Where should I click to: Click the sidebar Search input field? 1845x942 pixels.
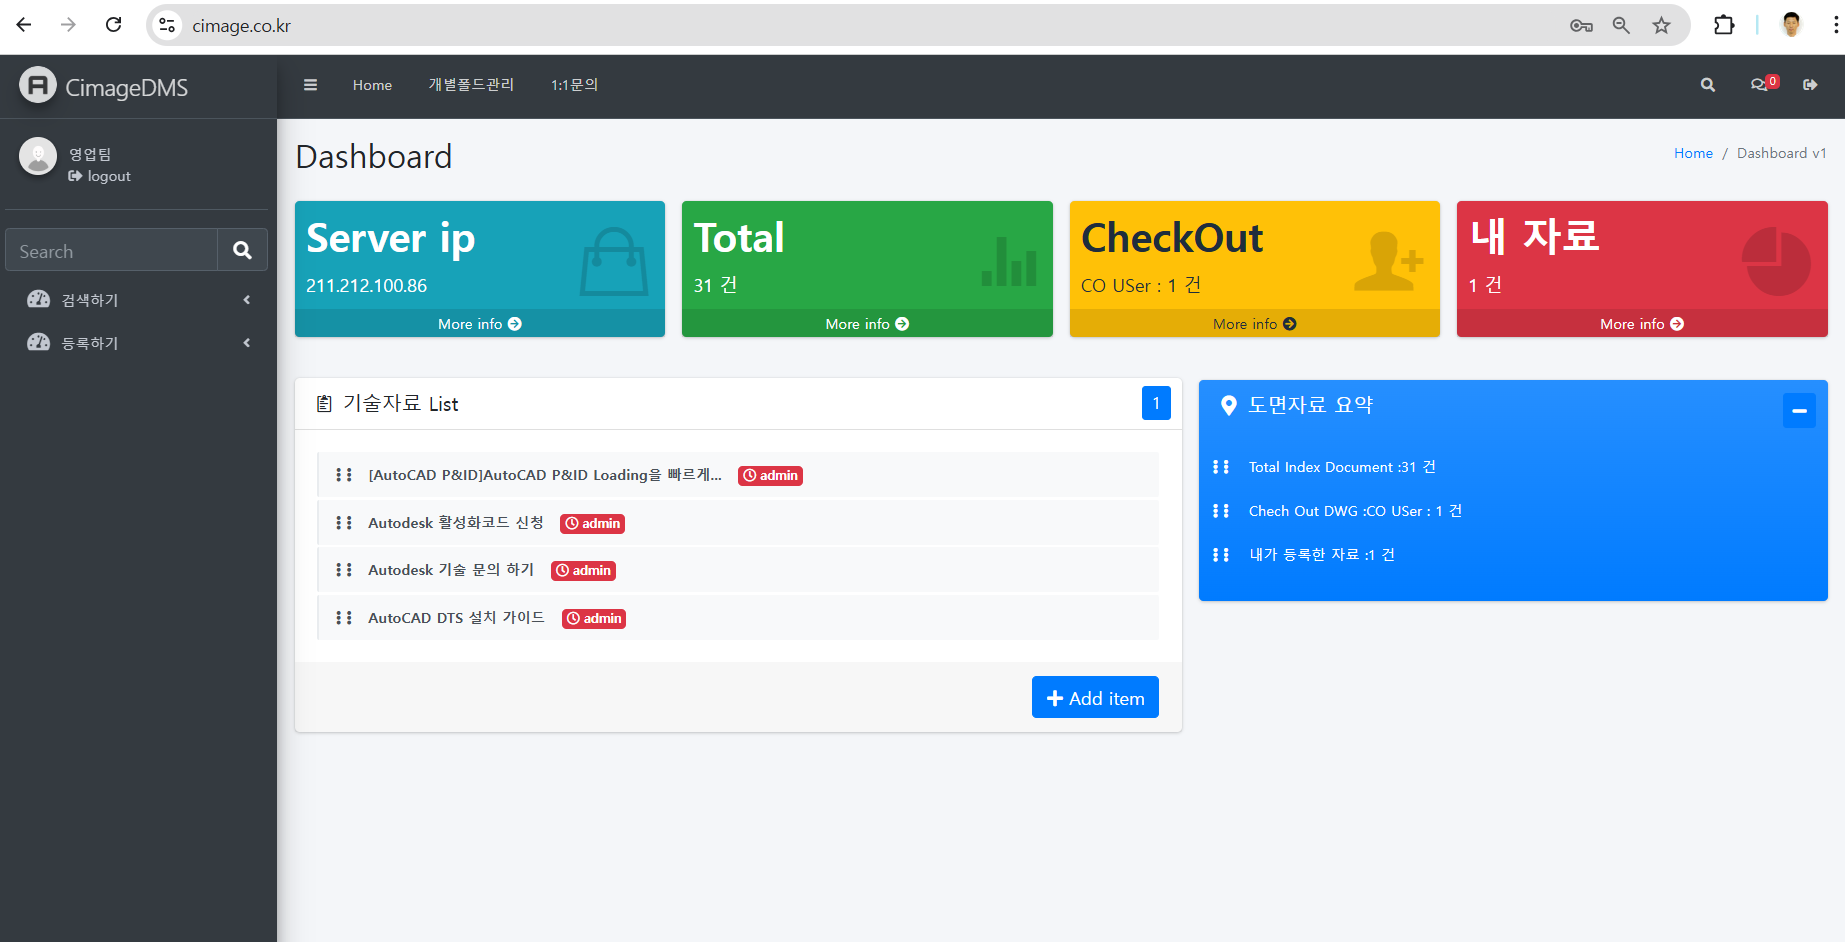[x=112, y=251]
